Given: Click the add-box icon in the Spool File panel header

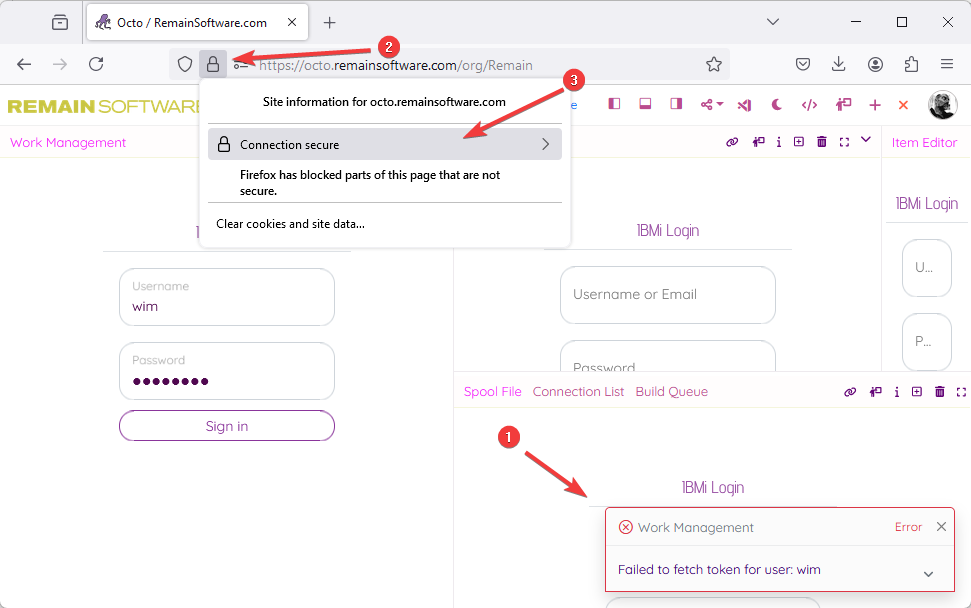Looking at the screenshot, I should tap(917, 391).
